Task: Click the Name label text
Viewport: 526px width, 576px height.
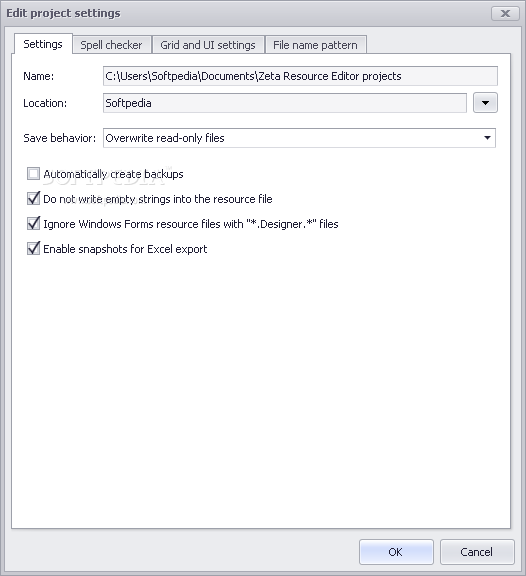Action: pyautogui.click(x=39, y=76)
